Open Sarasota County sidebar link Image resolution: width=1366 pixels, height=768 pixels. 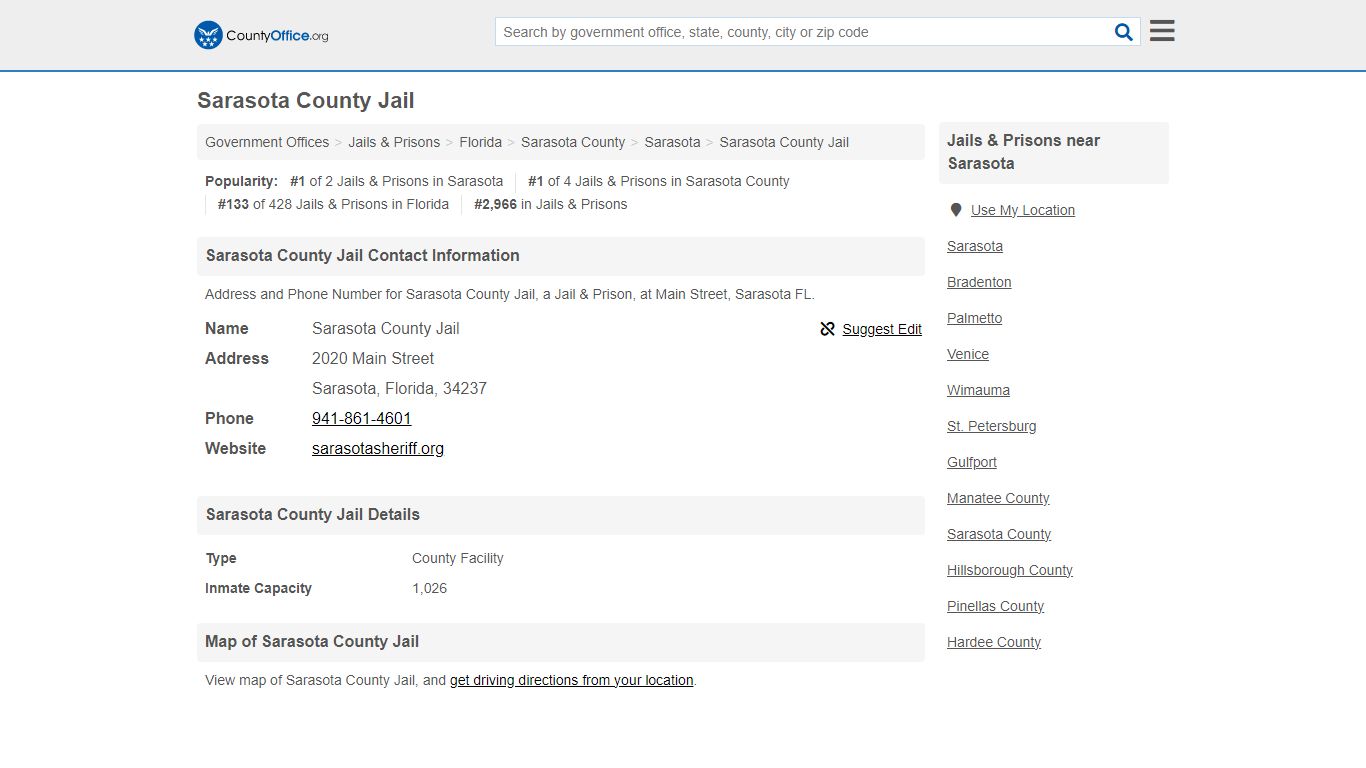(999, 534)
